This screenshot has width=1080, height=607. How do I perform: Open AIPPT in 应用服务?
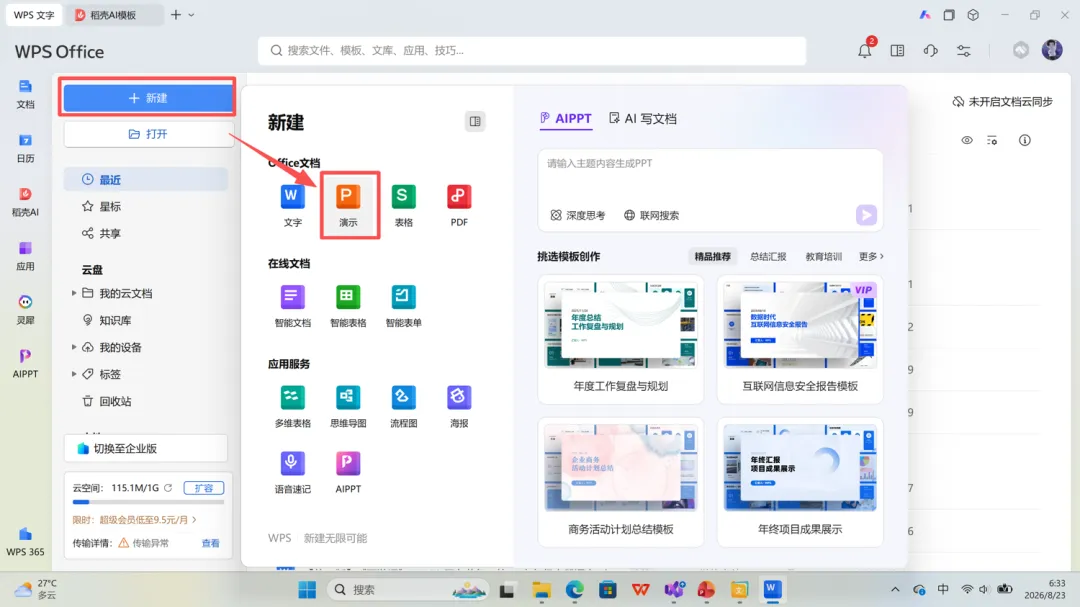click(x=348, y=473)
